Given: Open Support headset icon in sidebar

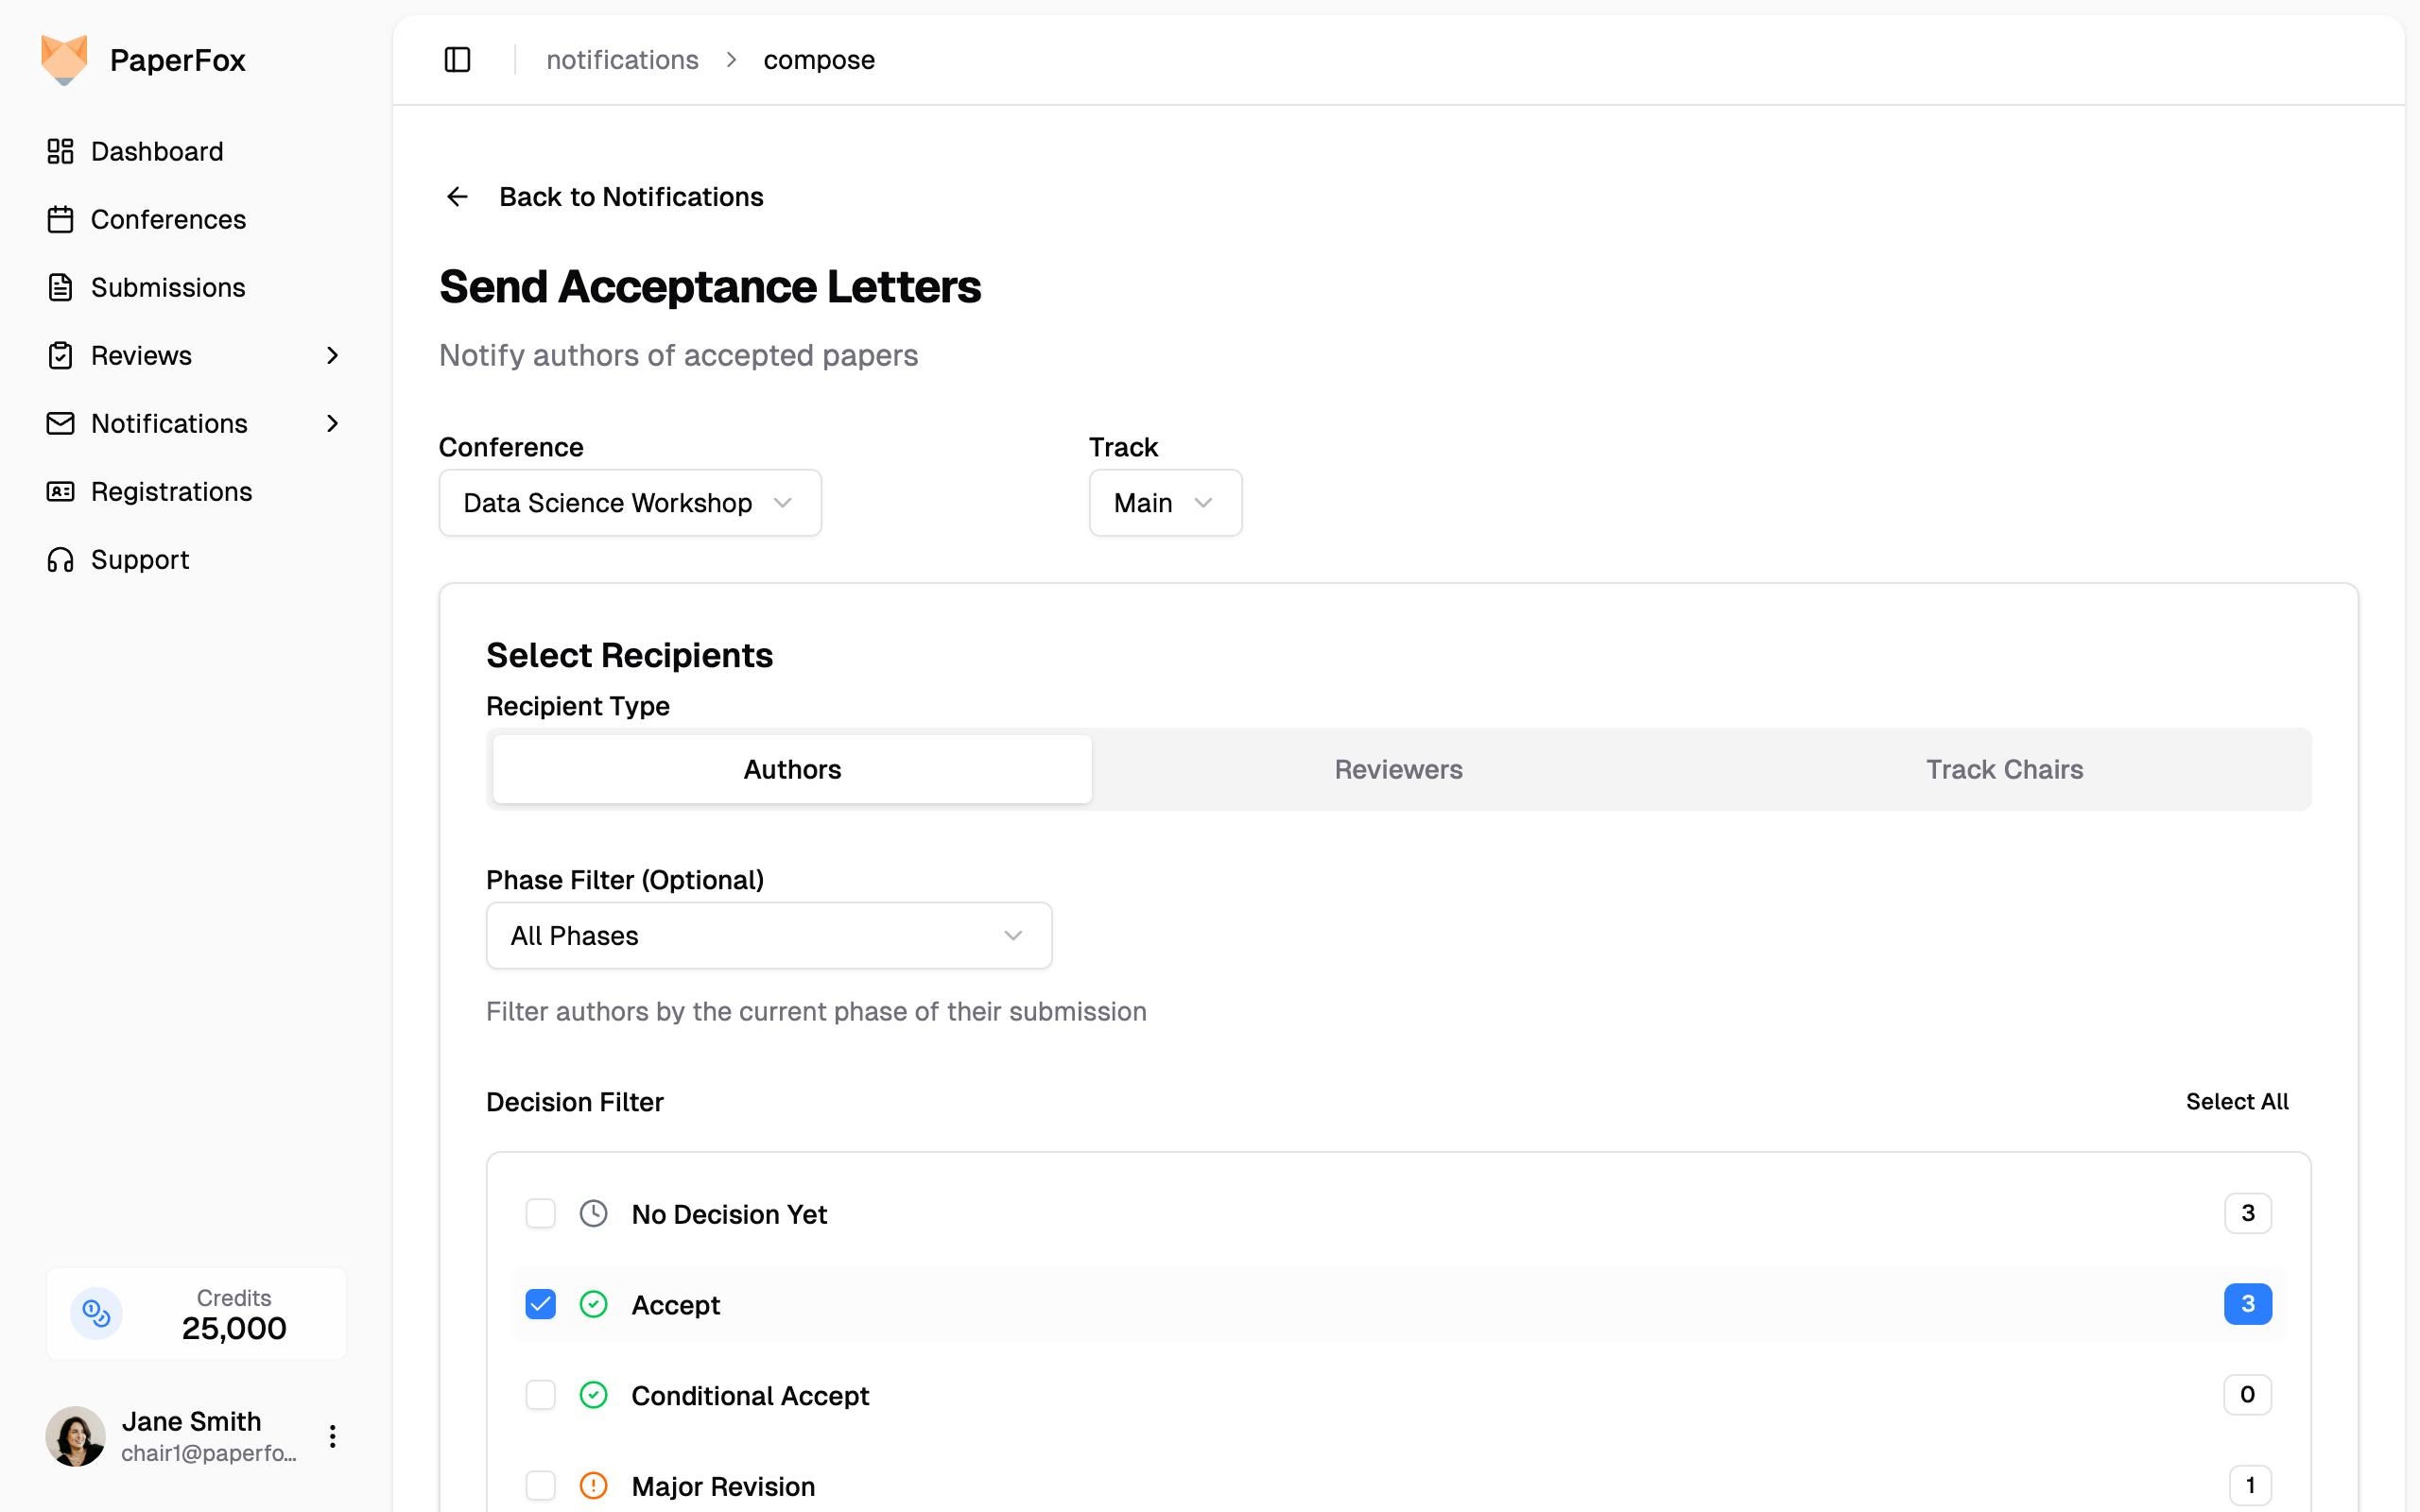Looking at the screenshot, I should (x=60, y=559).
